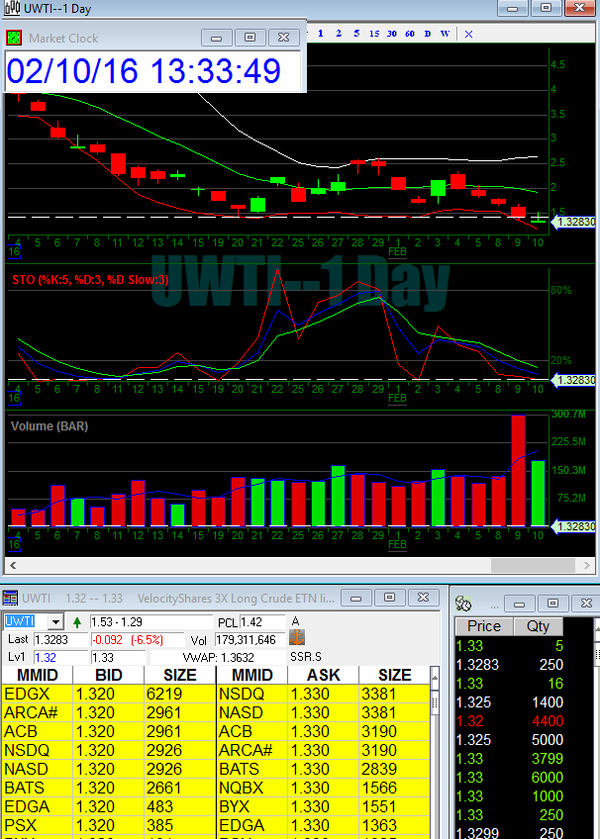Image resolution: width=600 pixels, height=839 pixels.
Task: Click the 1.3283 trade with quantity 250
Action: pyautogui.click(x=509, y=665)
